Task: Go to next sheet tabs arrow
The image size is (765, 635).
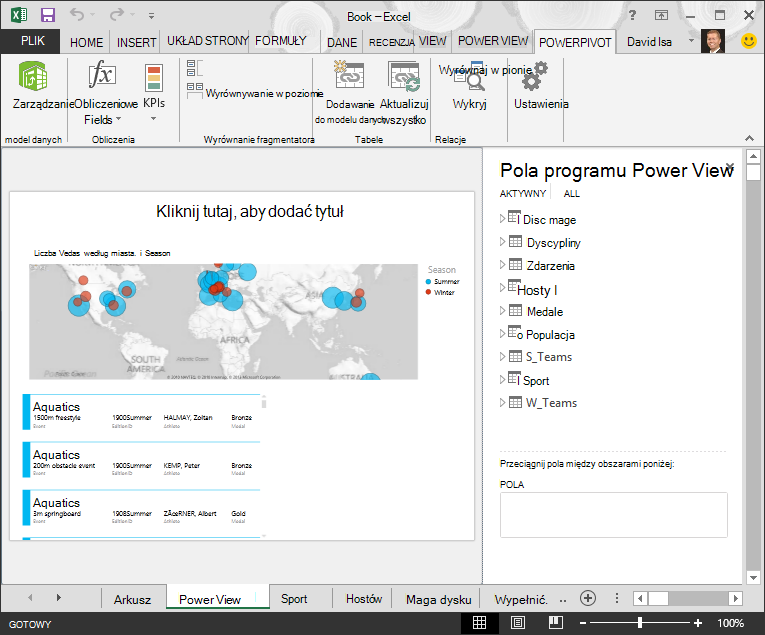Action: [59, 597]
